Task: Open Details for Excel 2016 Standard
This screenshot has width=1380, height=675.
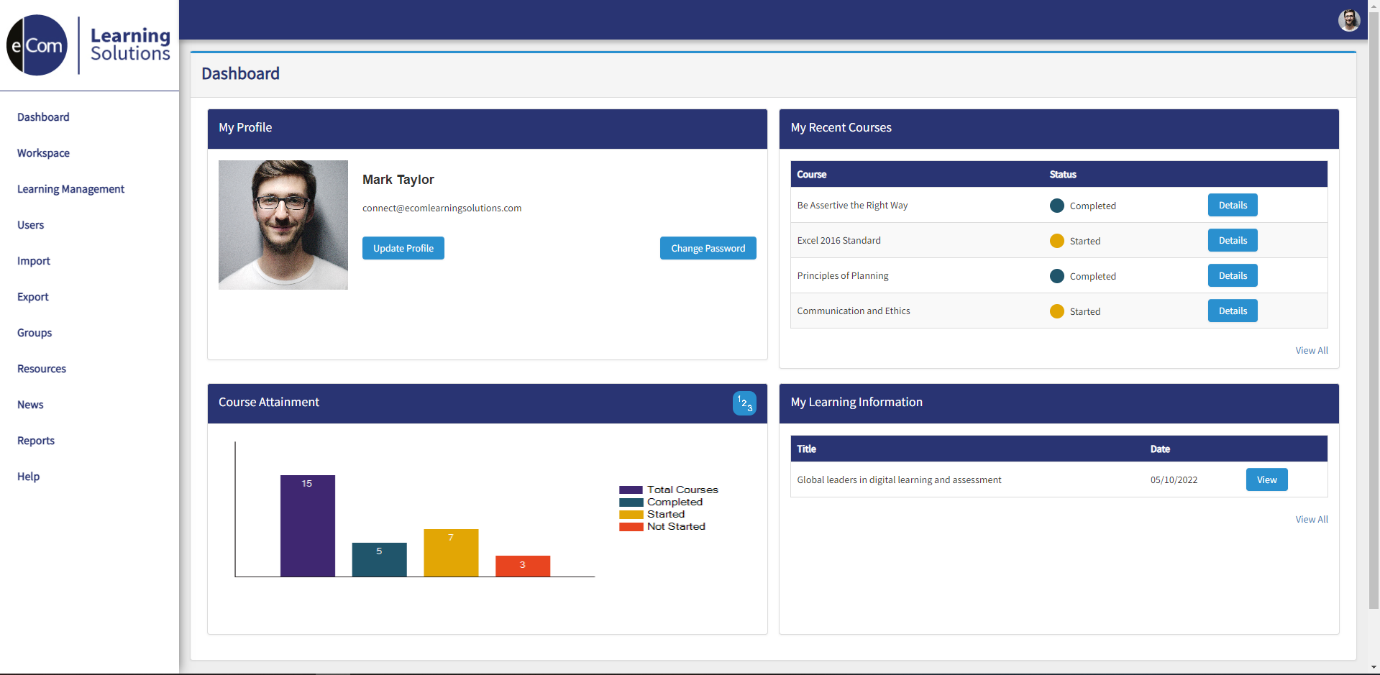Action: click(x=1232, y=240)
